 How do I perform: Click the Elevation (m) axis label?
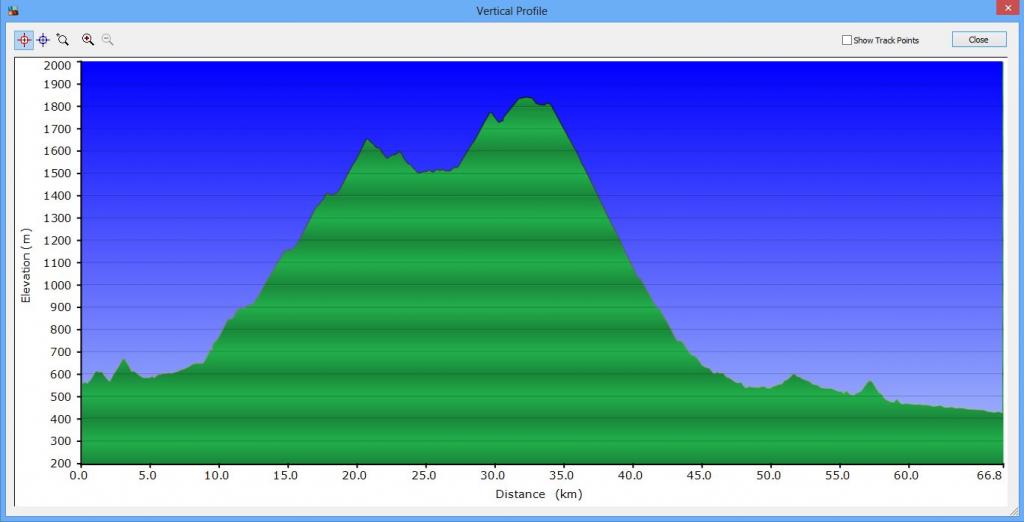tap(27, 265)
